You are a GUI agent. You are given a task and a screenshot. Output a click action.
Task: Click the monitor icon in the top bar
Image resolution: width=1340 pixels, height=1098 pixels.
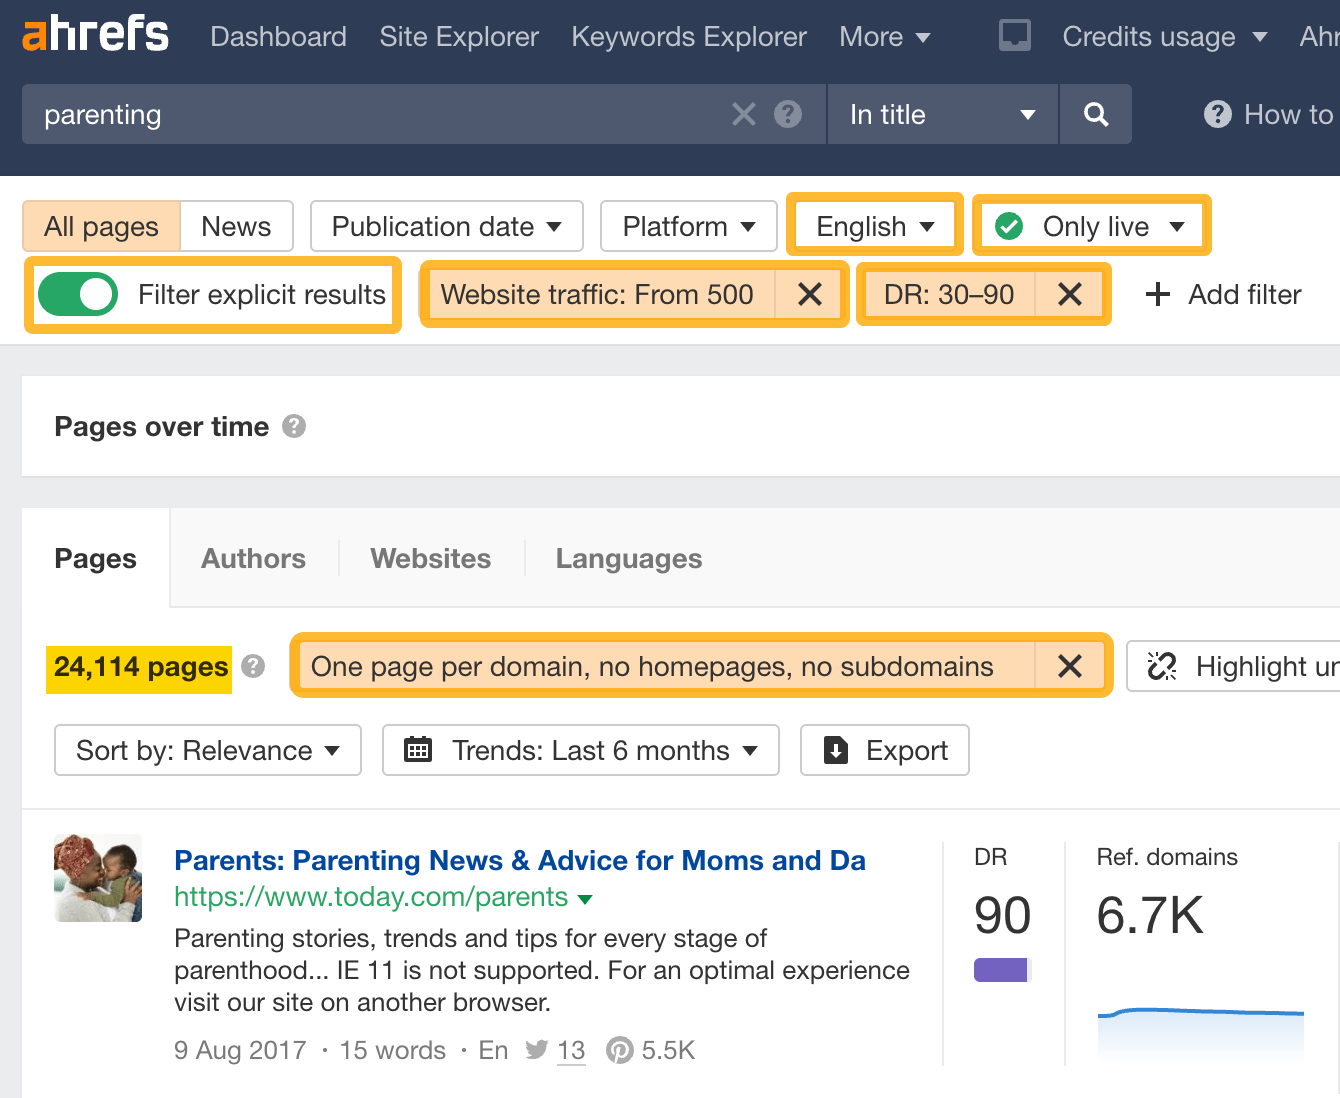click(1014, 36)
